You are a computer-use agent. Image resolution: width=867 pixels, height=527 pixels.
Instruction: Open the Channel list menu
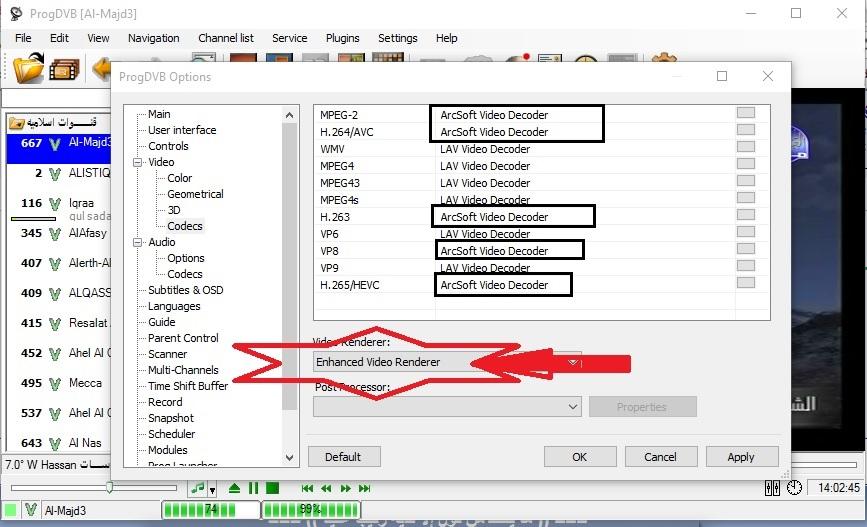226,38
